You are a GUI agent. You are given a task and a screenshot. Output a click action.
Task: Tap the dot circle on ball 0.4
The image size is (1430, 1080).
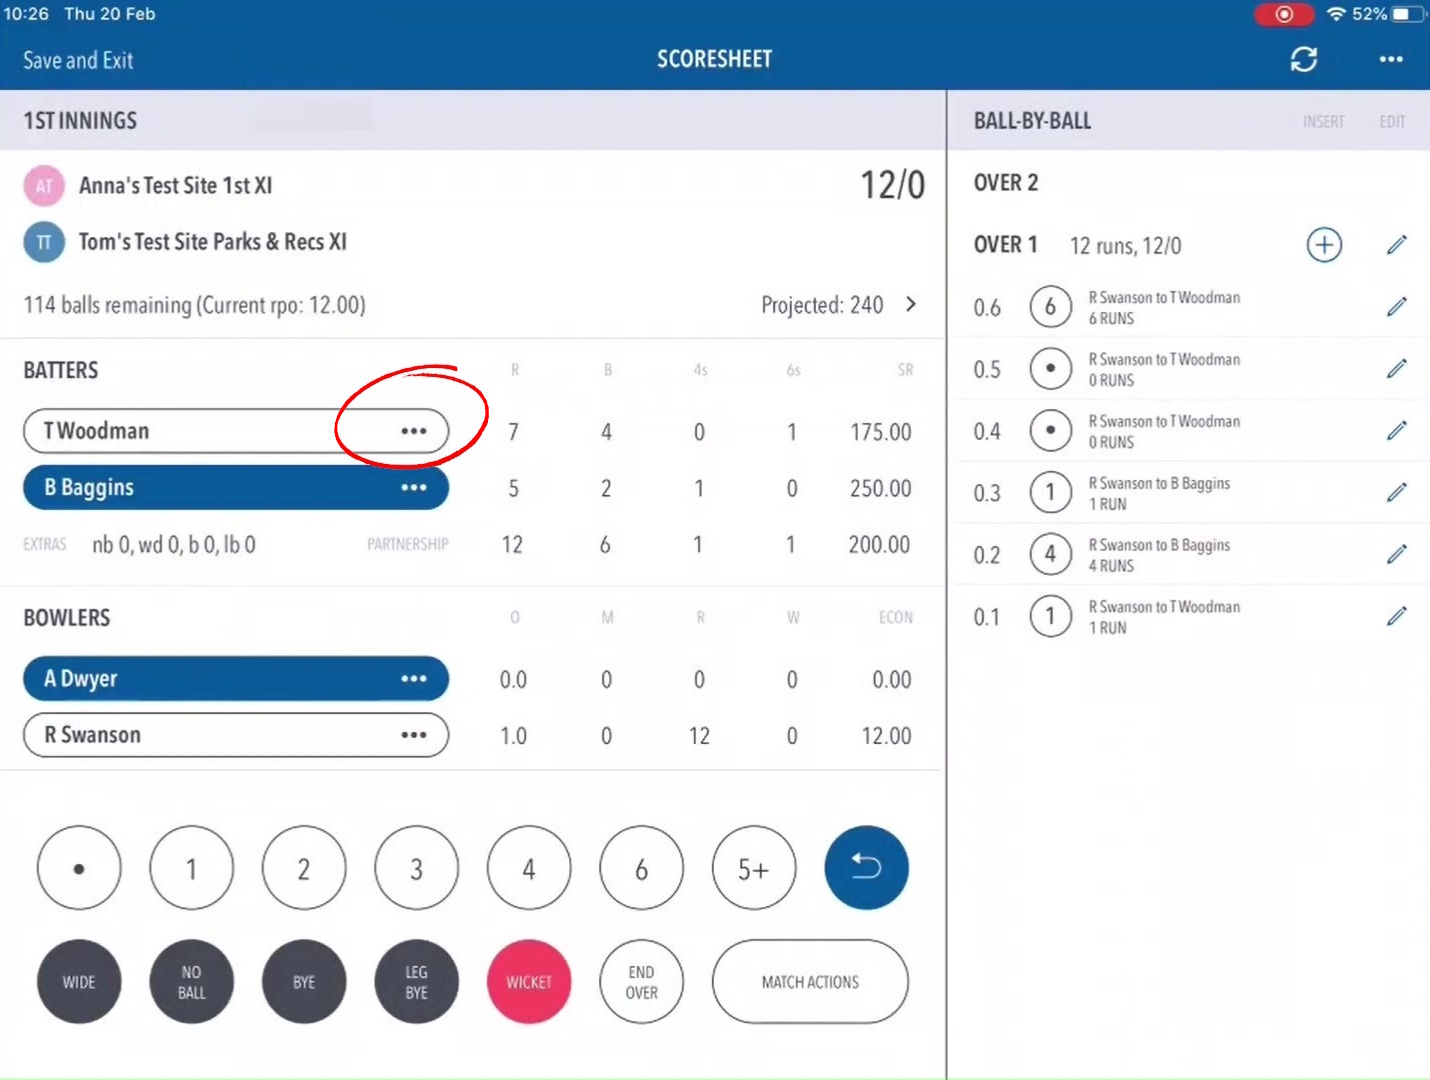tap(1050, 431)
